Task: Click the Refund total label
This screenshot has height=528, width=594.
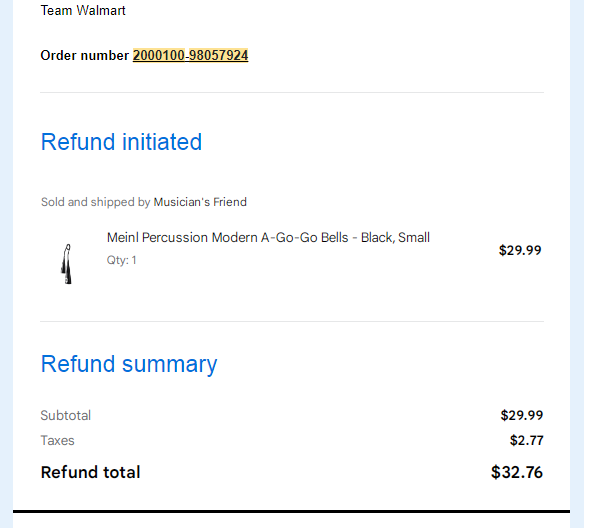Action: pyautogui.click(x=91, y=472)
